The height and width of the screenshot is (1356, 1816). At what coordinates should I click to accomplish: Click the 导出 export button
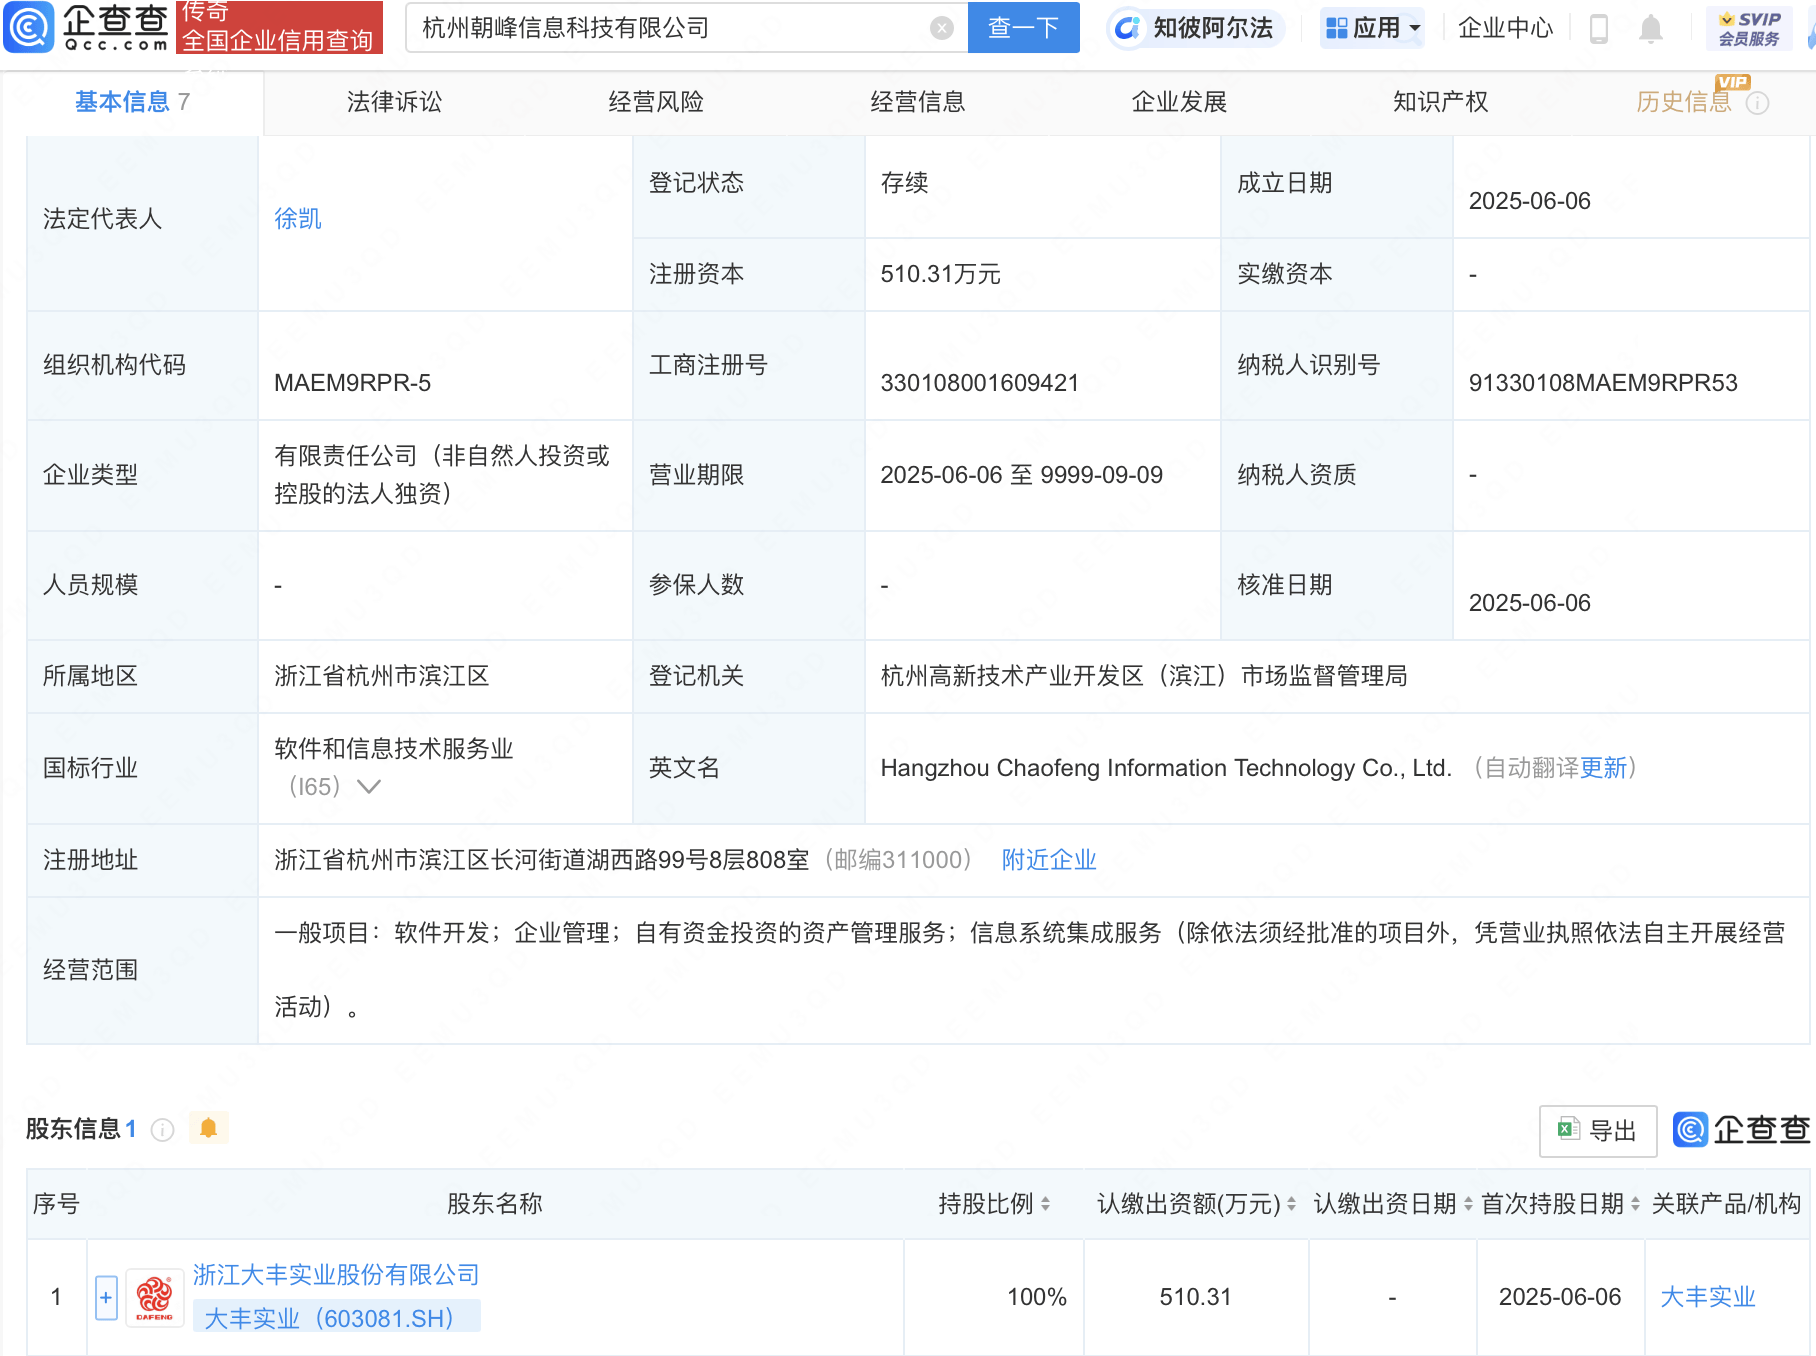click(x=1598, y=1131)
